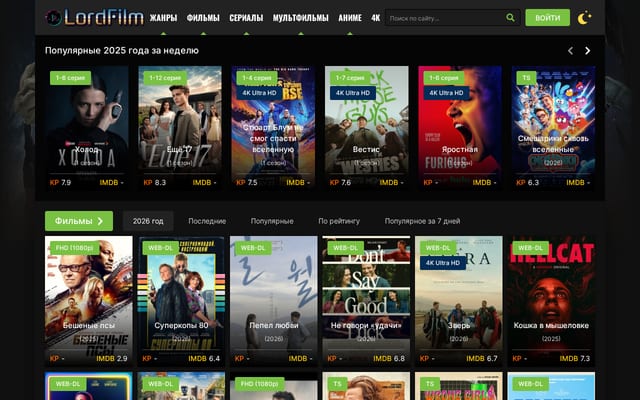Click the 1-6 серия badge on Холод
The image size is (640, 400).
pos(70,78)
